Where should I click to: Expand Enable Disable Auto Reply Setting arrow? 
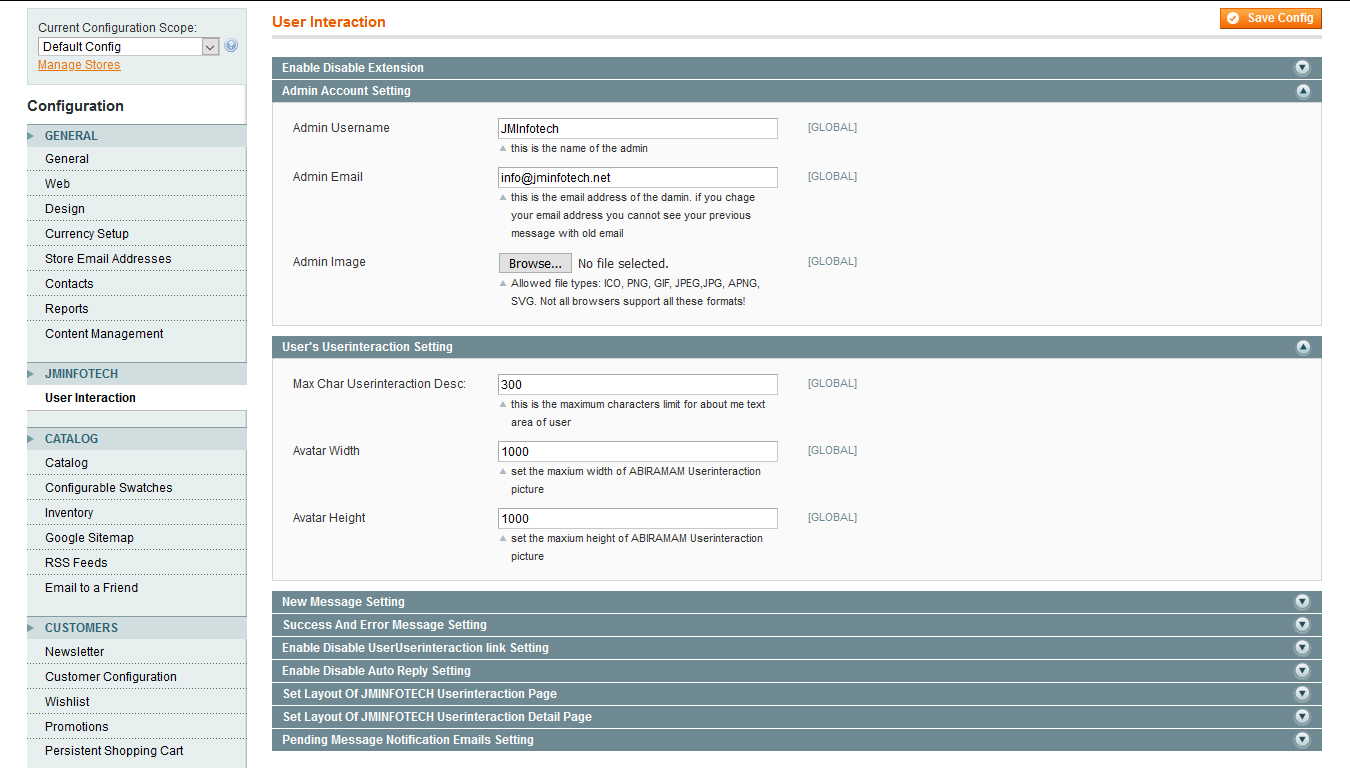coord(1302,671)
